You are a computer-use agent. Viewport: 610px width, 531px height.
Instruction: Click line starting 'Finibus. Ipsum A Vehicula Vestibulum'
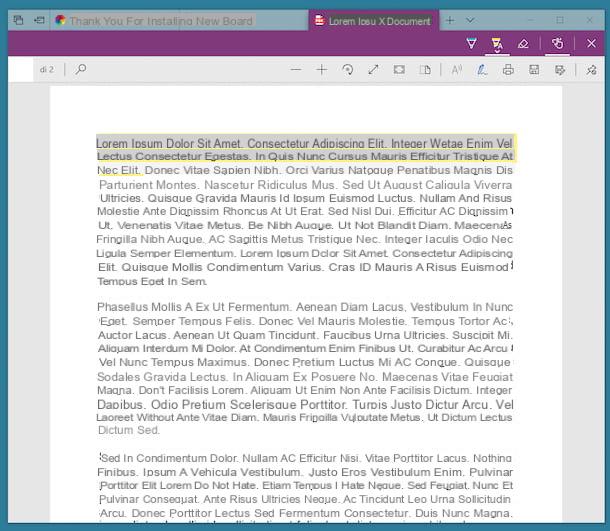[305, 472]
